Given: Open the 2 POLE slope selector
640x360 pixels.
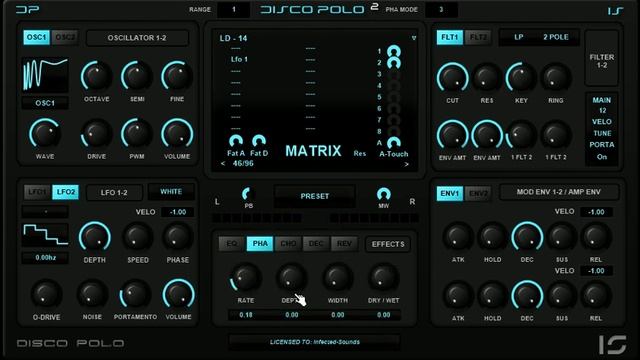Looking at the screenshot, I should coord(556,37).
